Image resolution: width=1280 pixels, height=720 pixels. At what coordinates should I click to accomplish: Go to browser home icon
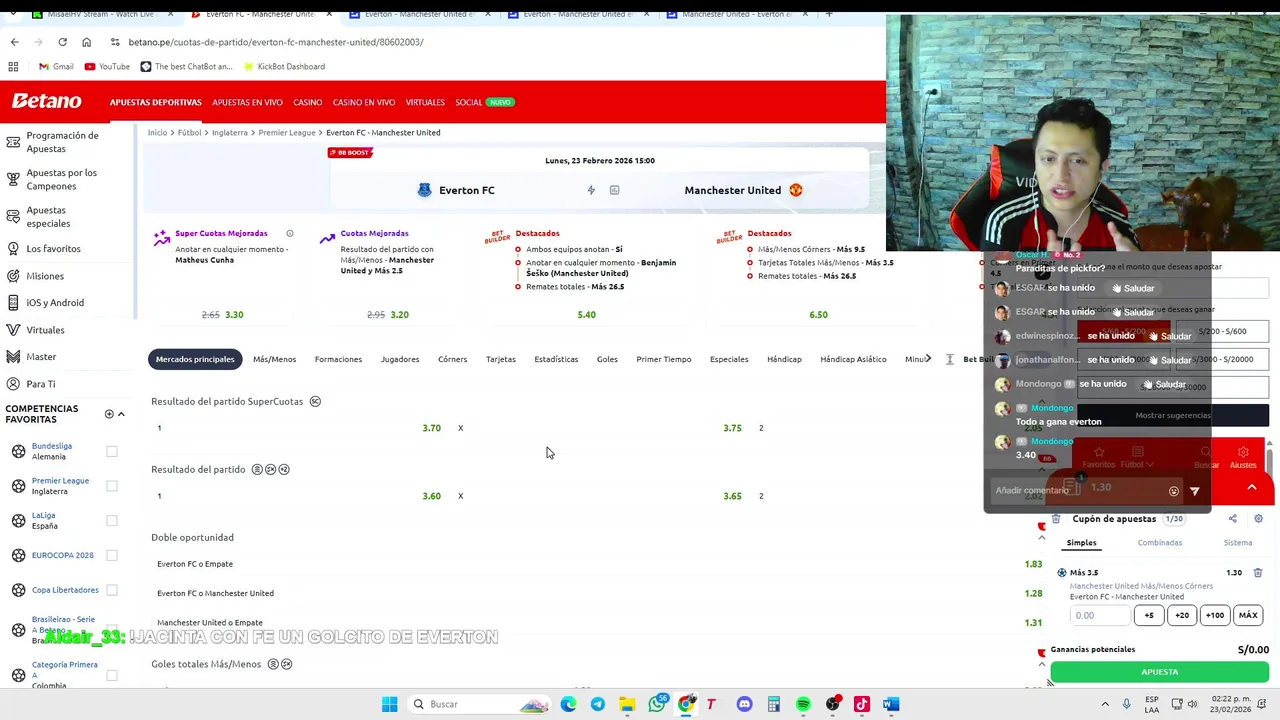[86, 42]
